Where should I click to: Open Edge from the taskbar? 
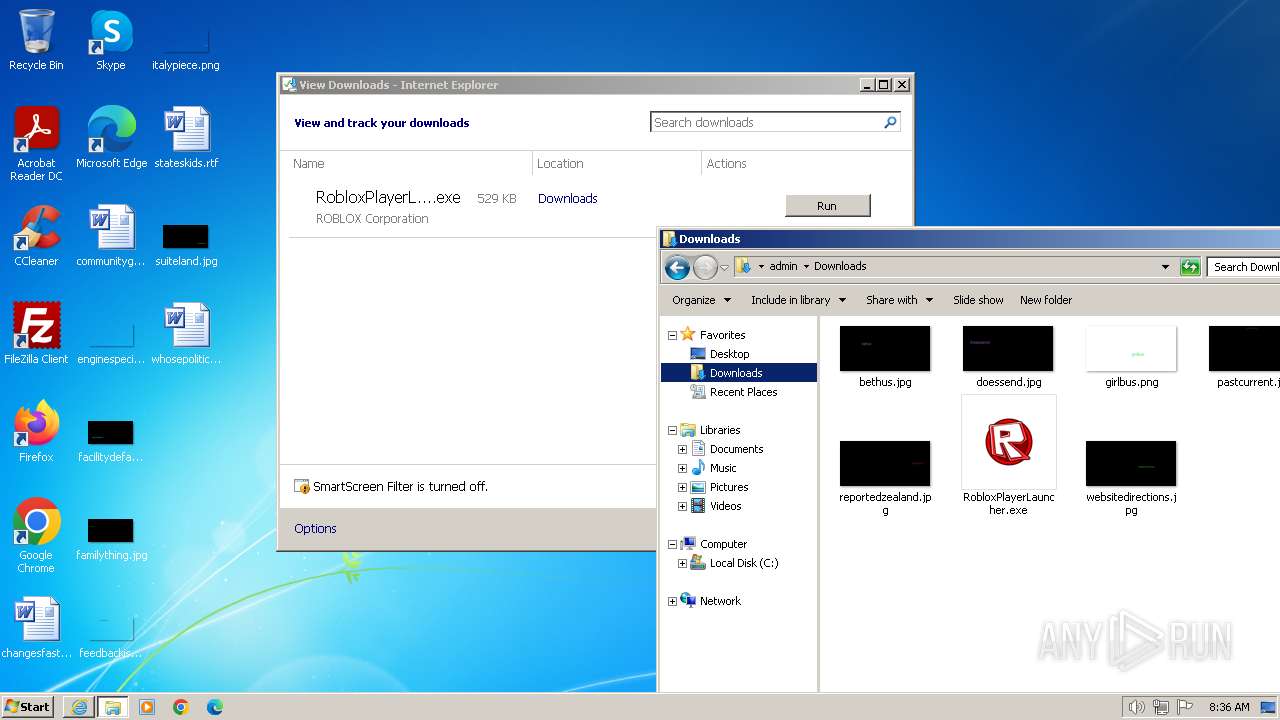pyautogui.click(x=215, y=707)
